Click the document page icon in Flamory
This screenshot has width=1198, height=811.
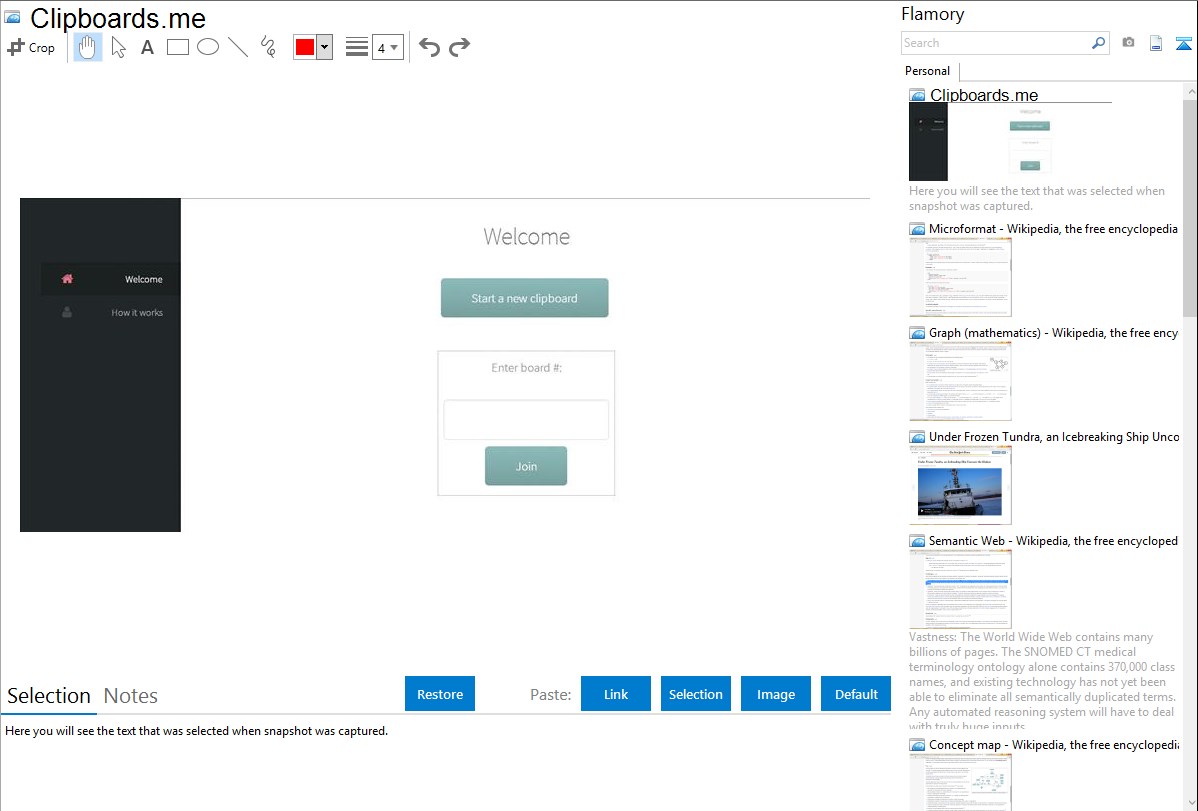pos(1156,43)
